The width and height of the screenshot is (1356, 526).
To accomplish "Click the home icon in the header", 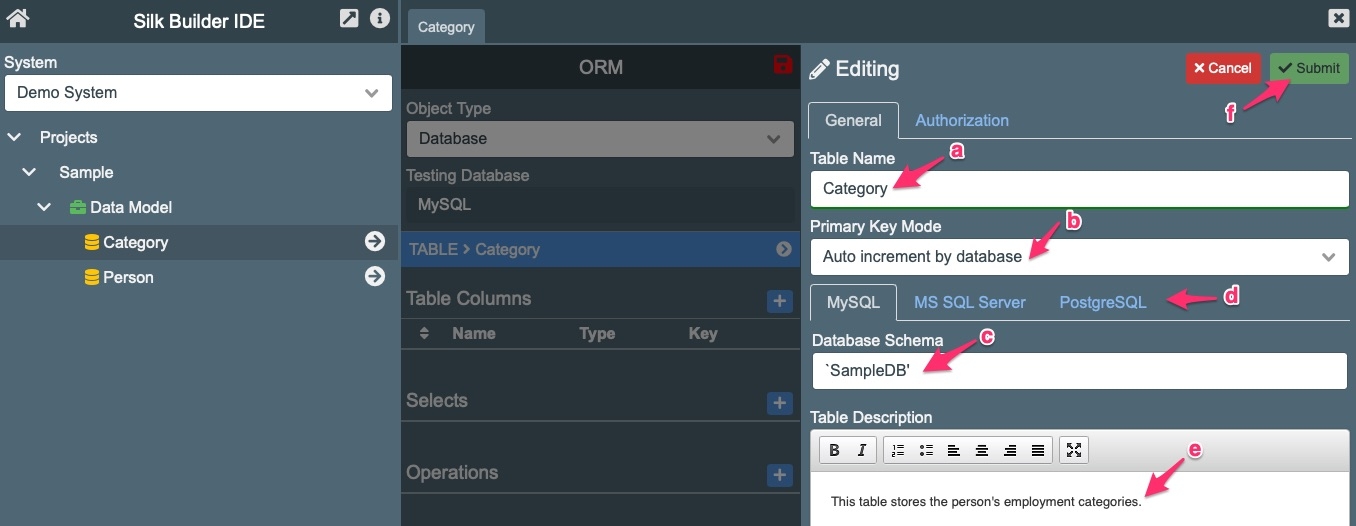I will tap(17, 18).
